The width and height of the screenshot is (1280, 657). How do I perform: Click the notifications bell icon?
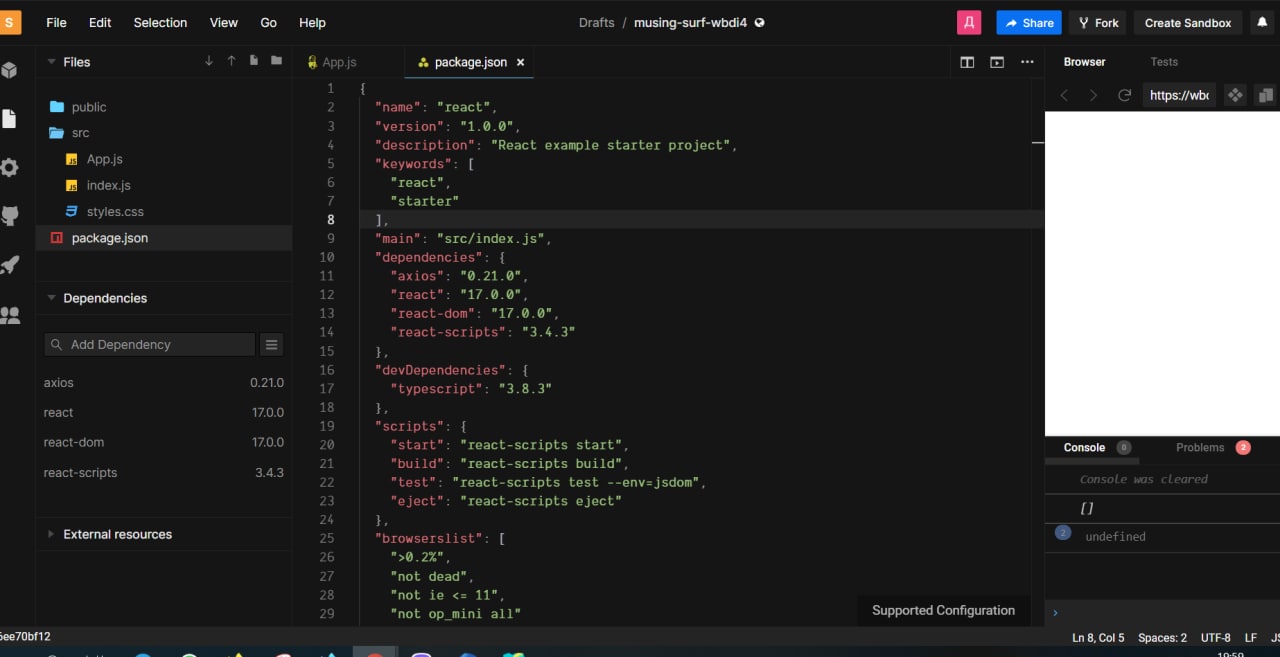pos(1262,22)
